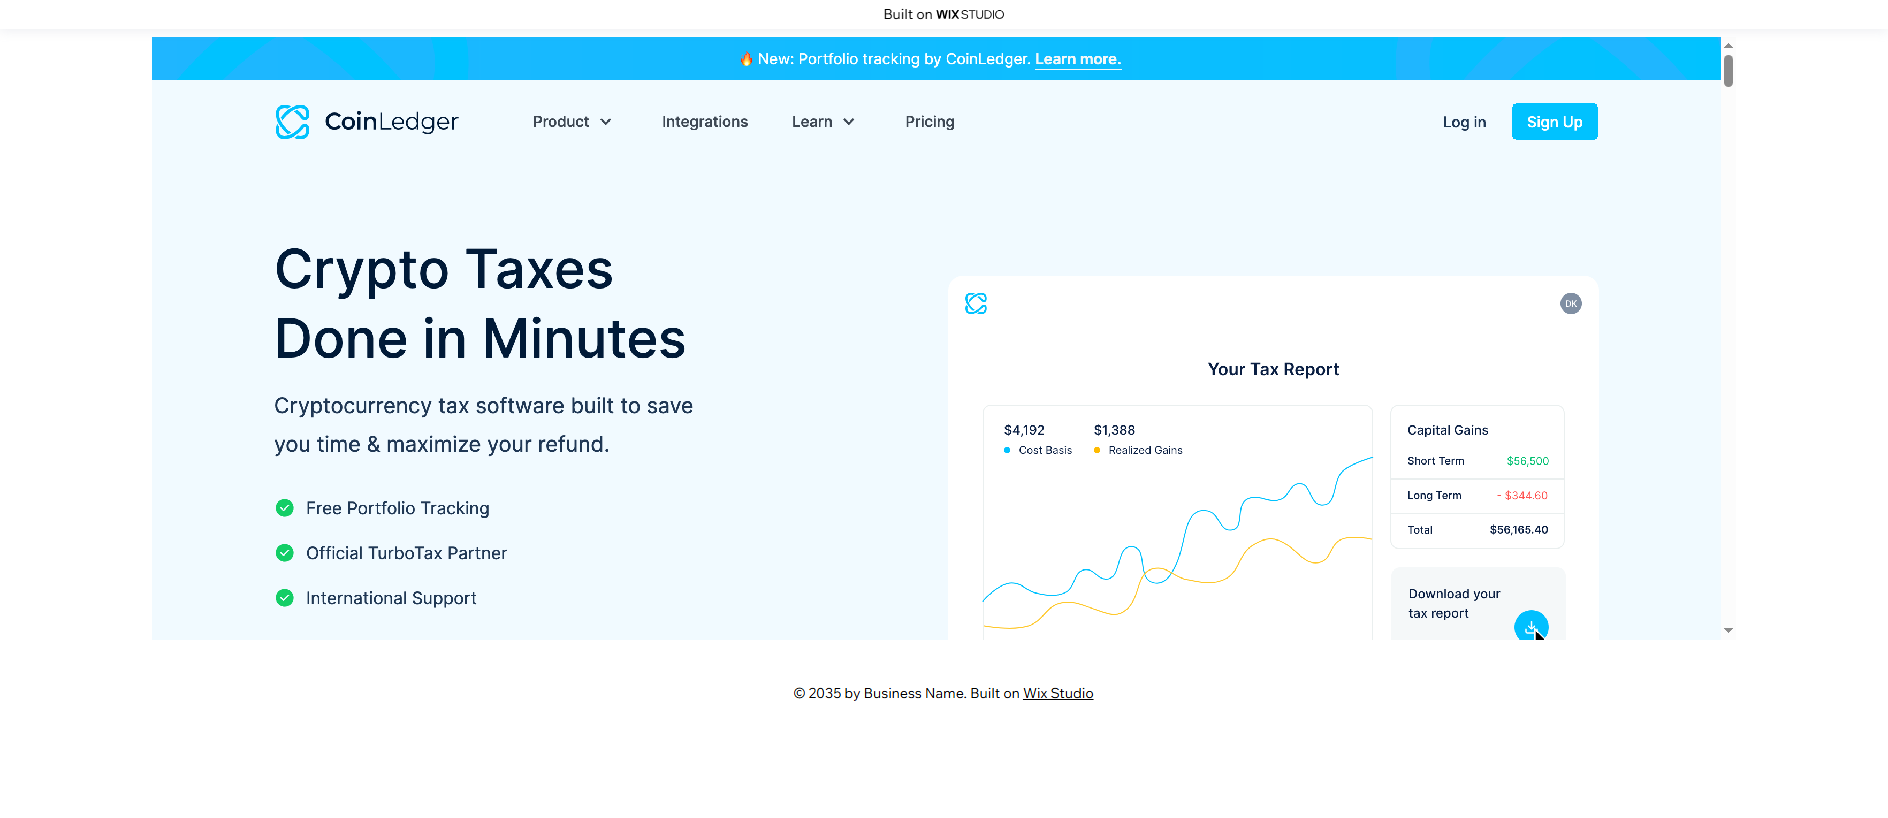Click the CoinLedger logo icon in header
Image resolution: width=1888 pixels, height=818 pixels.
tap(292, 122)
